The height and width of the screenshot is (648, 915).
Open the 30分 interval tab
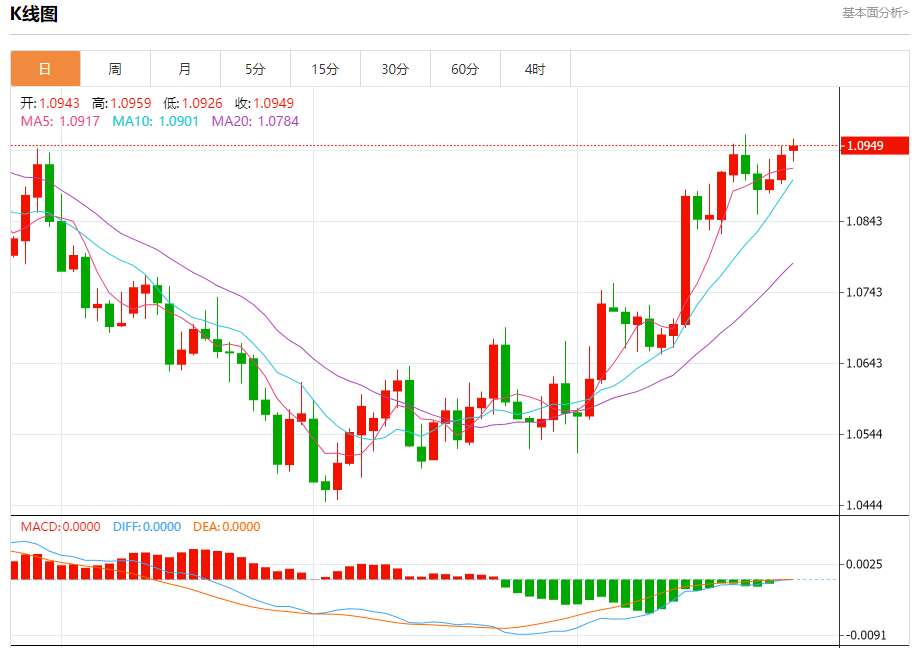(x=396, y=69)
